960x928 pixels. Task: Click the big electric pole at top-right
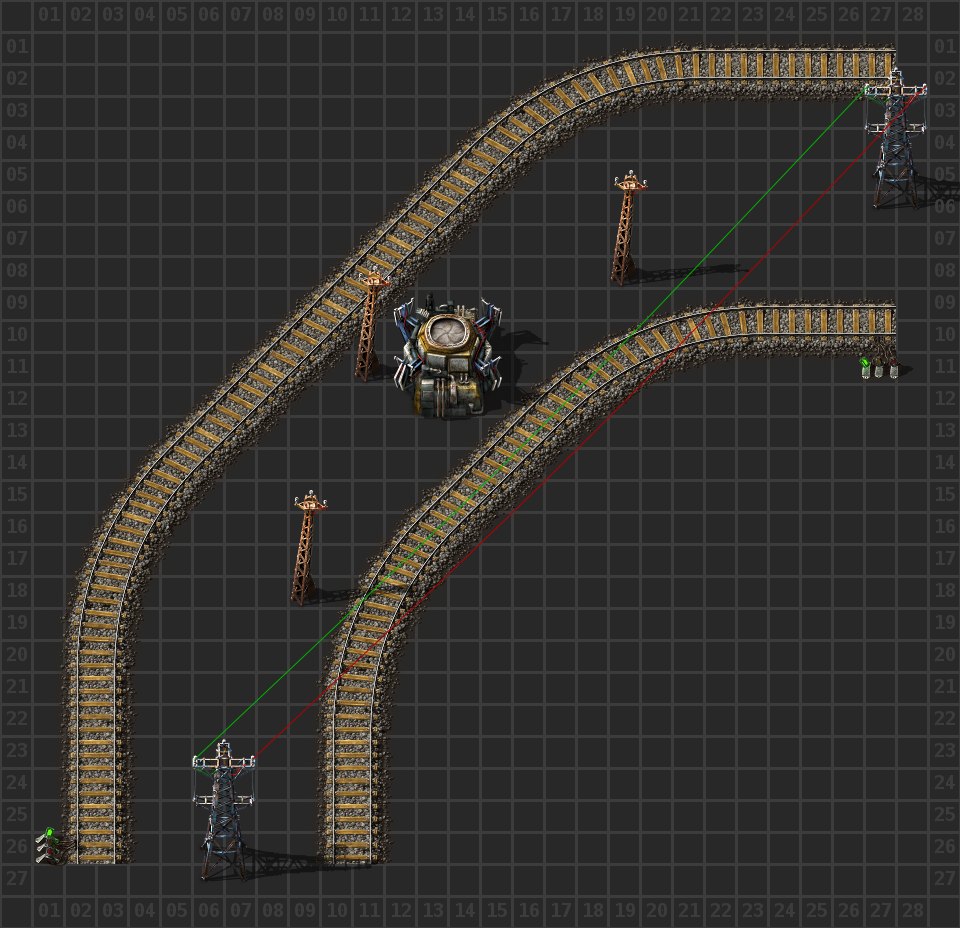895,138
